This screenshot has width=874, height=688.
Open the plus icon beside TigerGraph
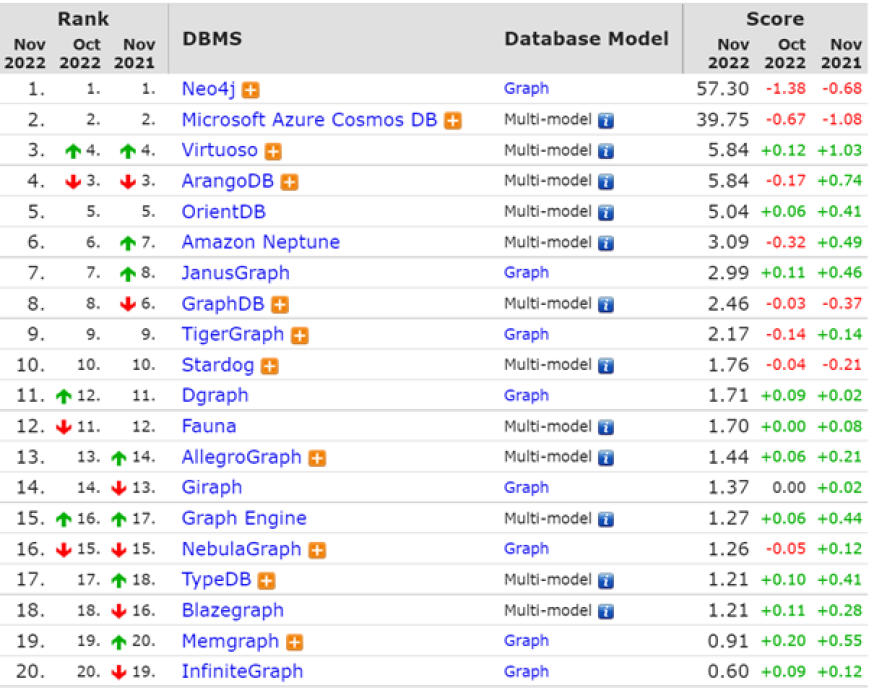pyautogui.click(x=300, y=335)
